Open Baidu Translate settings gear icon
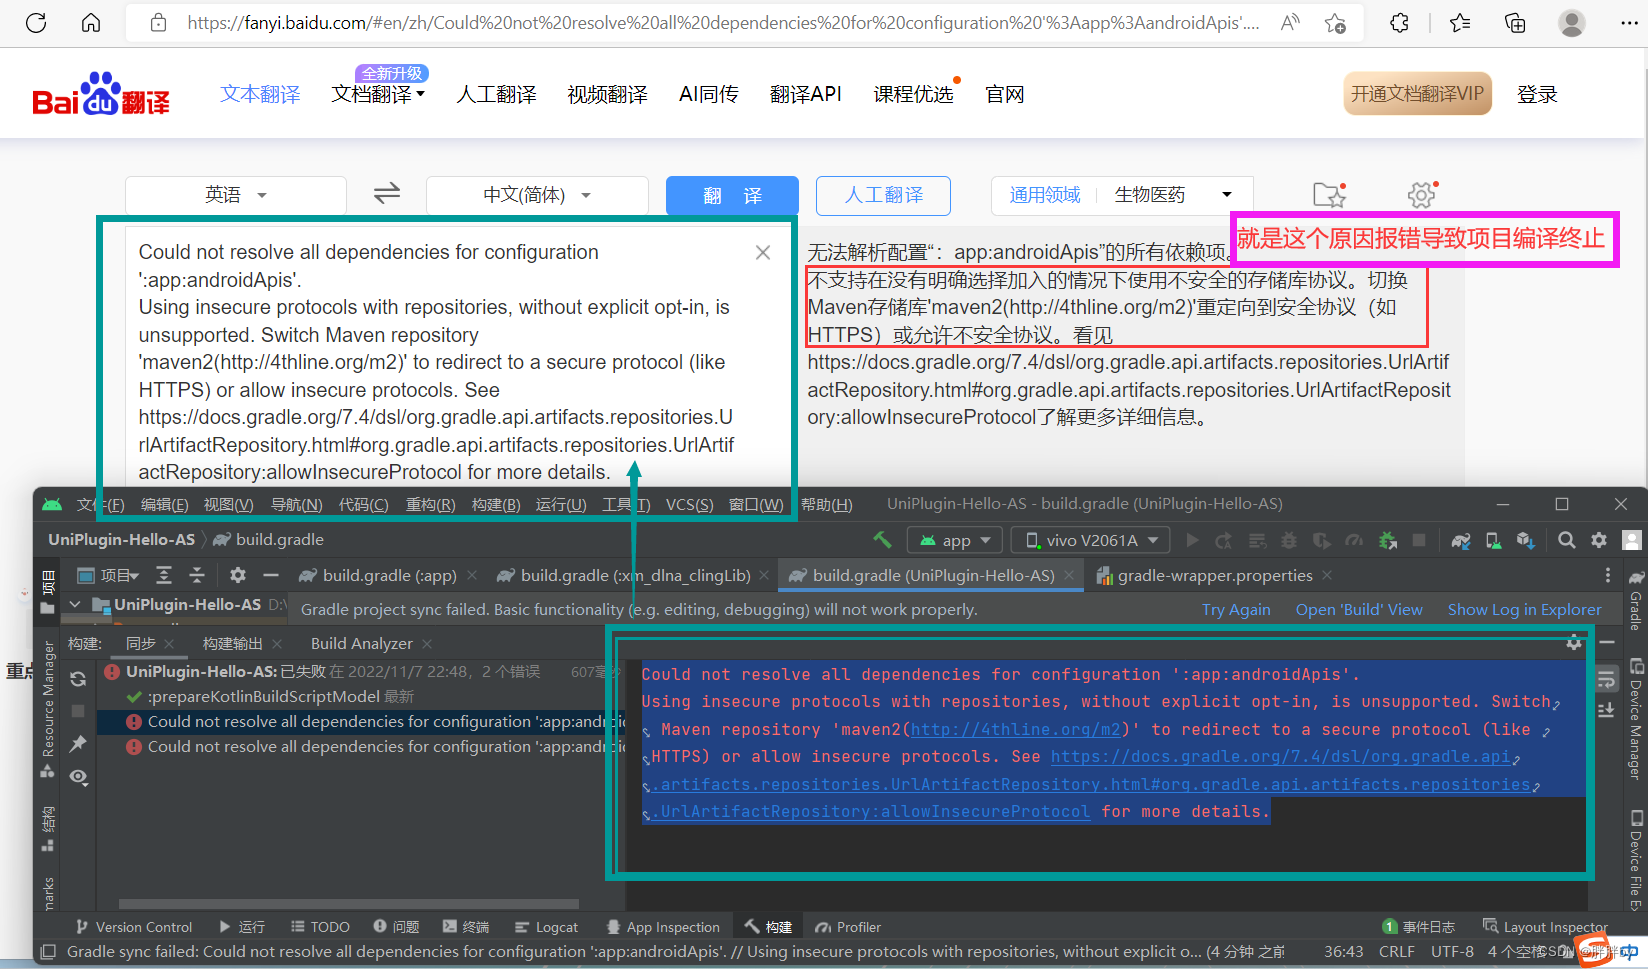Screen dimensions: 1648x969 [x=1421, y=195]
